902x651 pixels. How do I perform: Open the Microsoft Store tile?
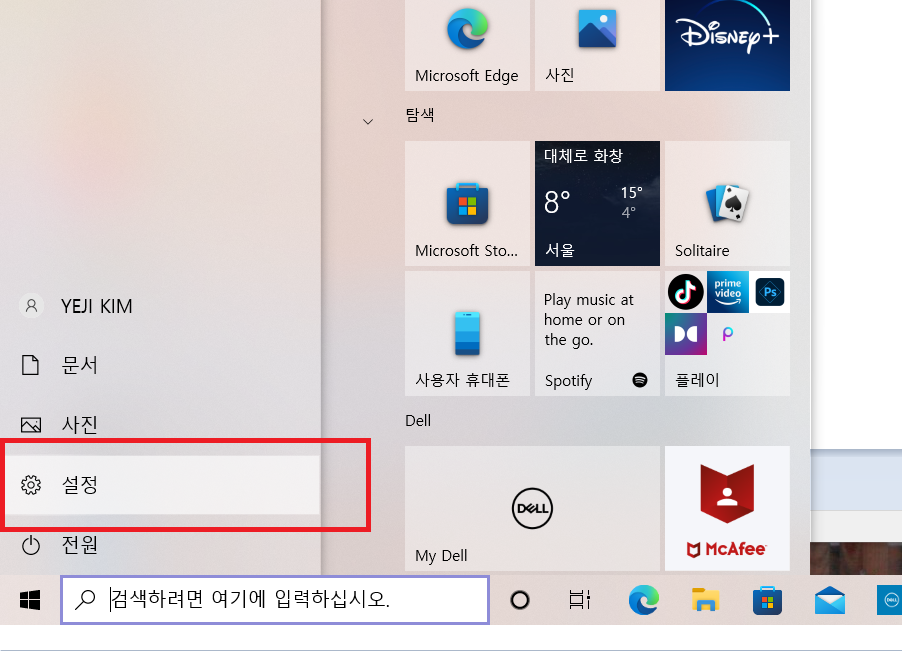click(x=467, y=203)
